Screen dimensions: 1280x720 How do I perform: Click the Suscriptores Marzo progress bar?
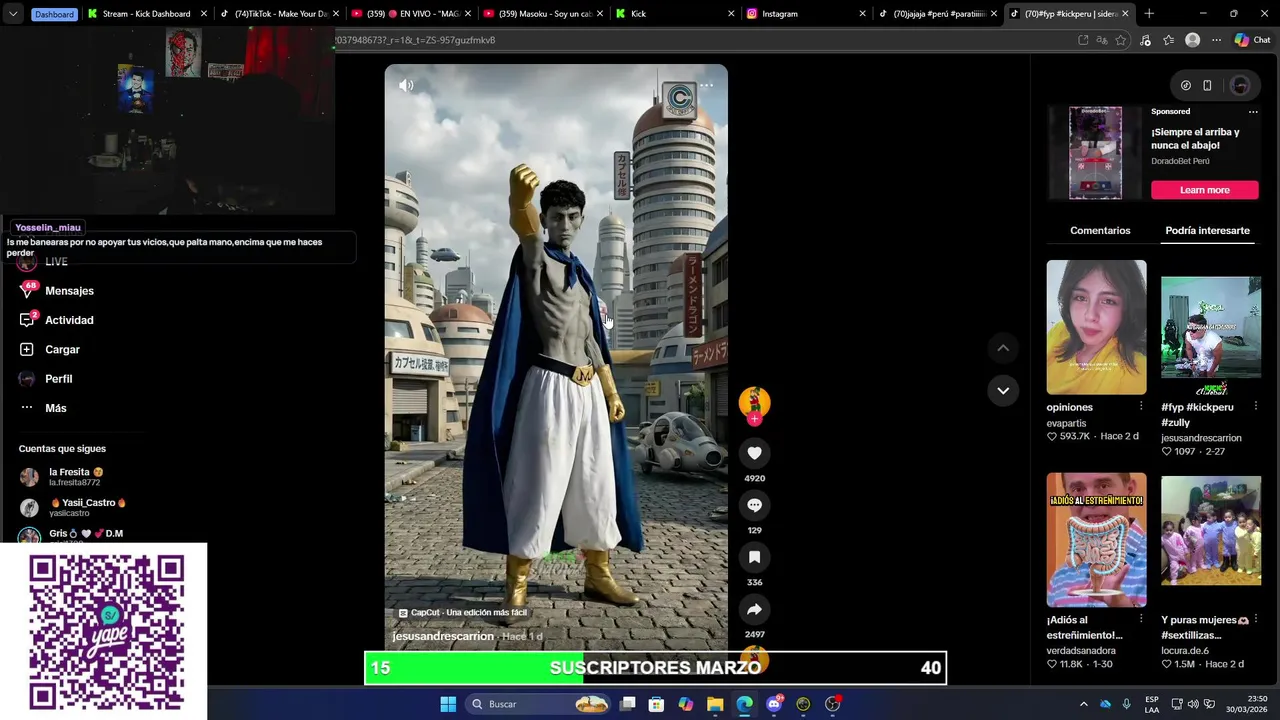[655, 668]
